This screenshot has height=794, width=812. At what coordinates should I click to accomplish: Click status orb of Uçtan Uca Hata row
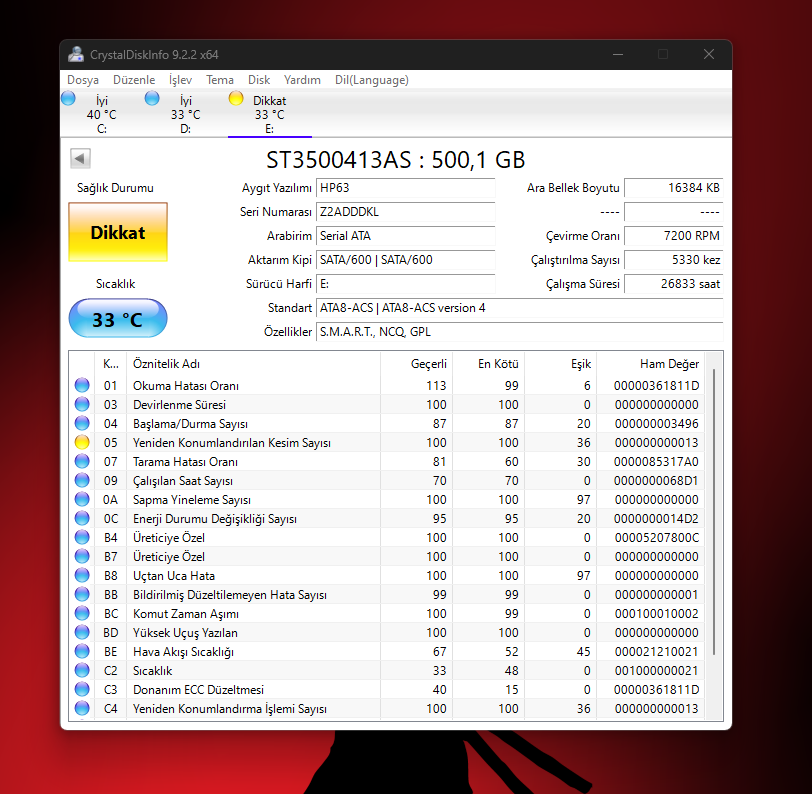[82, 575]
